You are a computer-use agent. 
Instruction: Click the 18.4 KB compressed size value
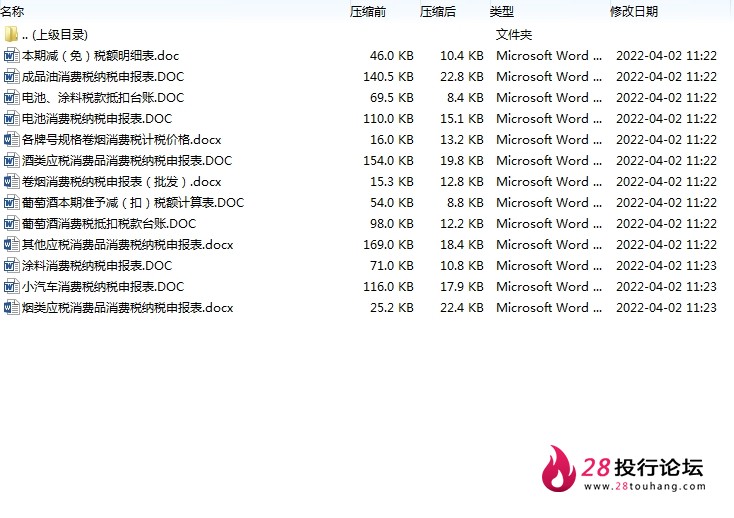click(462, 245)
